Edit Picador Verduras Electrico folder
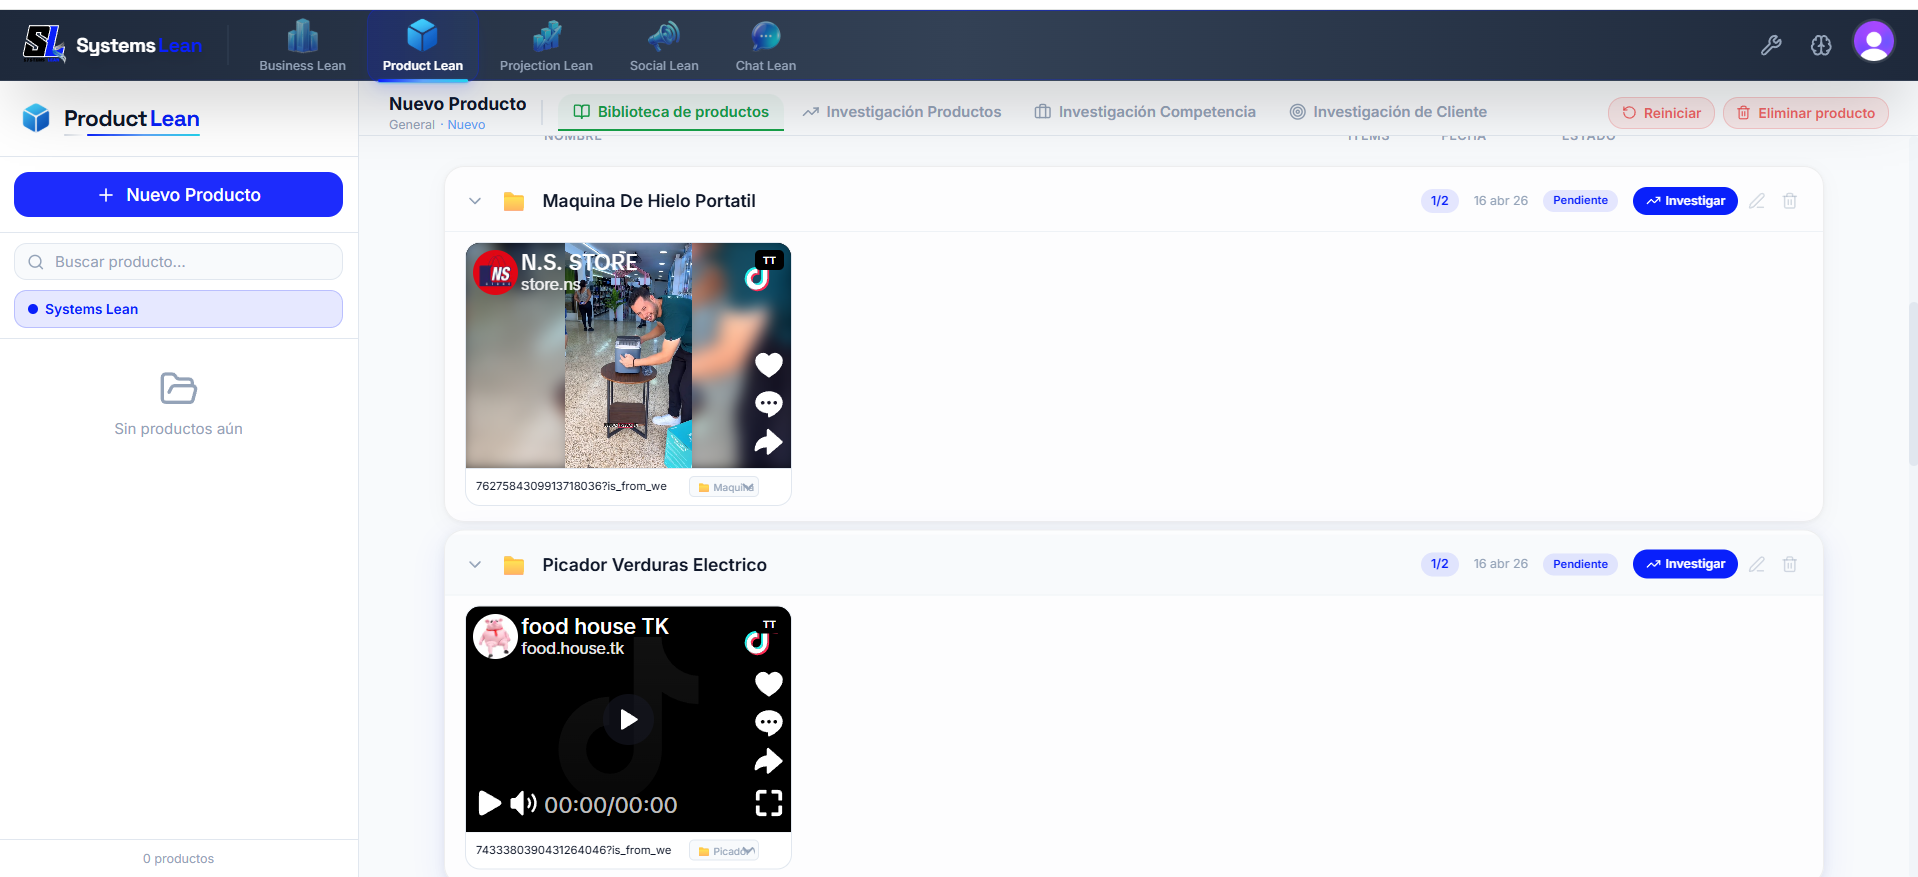The width and height of the screenshot is (1918, 877). (1757, 564)
